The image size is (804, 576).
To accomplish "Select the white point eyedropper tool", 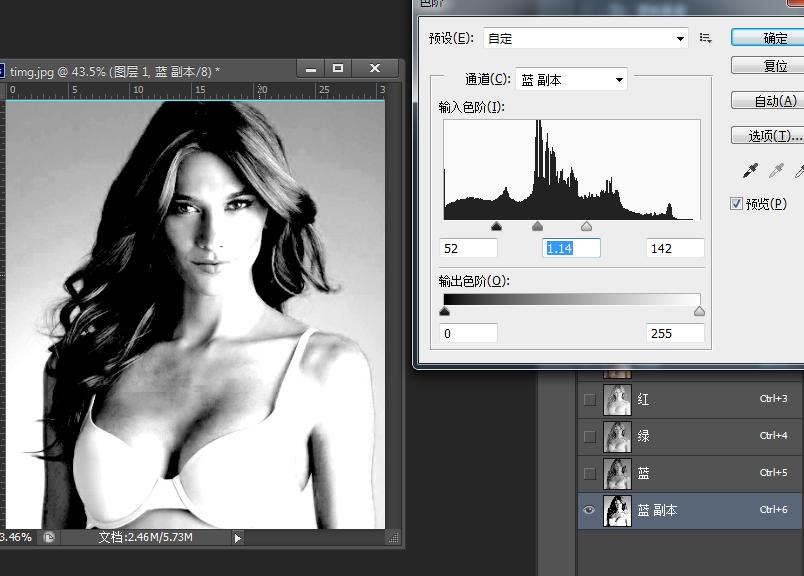I will pyautogui.click(x=801, y=170).
